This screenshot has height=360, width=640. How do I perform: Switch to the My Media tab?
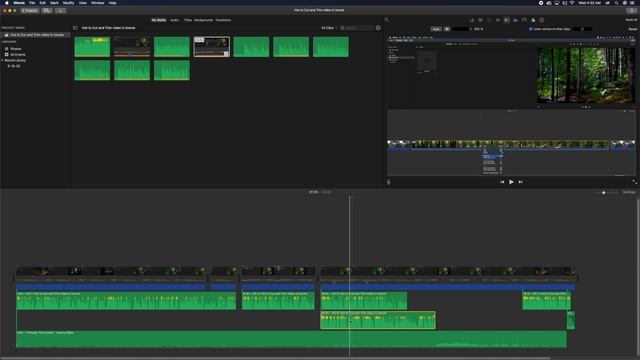pyautogui.click(x=159, y=20)
